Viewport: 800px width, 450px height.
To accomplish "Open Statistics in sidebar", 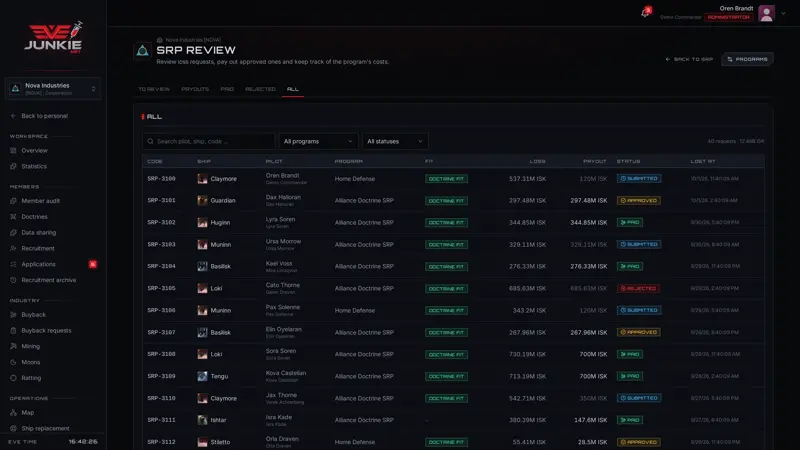I will click(34, 166).
